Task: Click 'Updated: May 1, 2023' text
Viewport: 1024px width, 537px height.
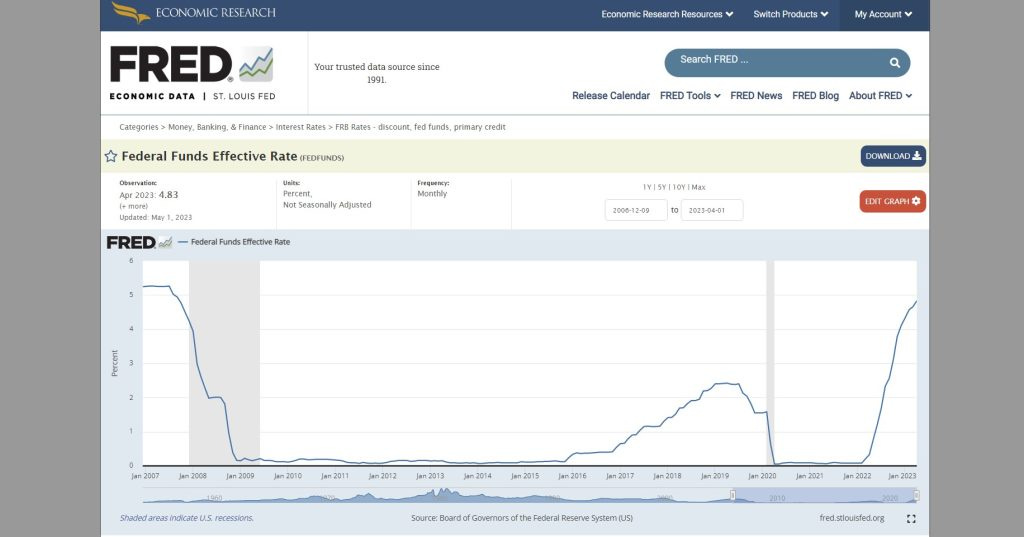Action: 155,218
